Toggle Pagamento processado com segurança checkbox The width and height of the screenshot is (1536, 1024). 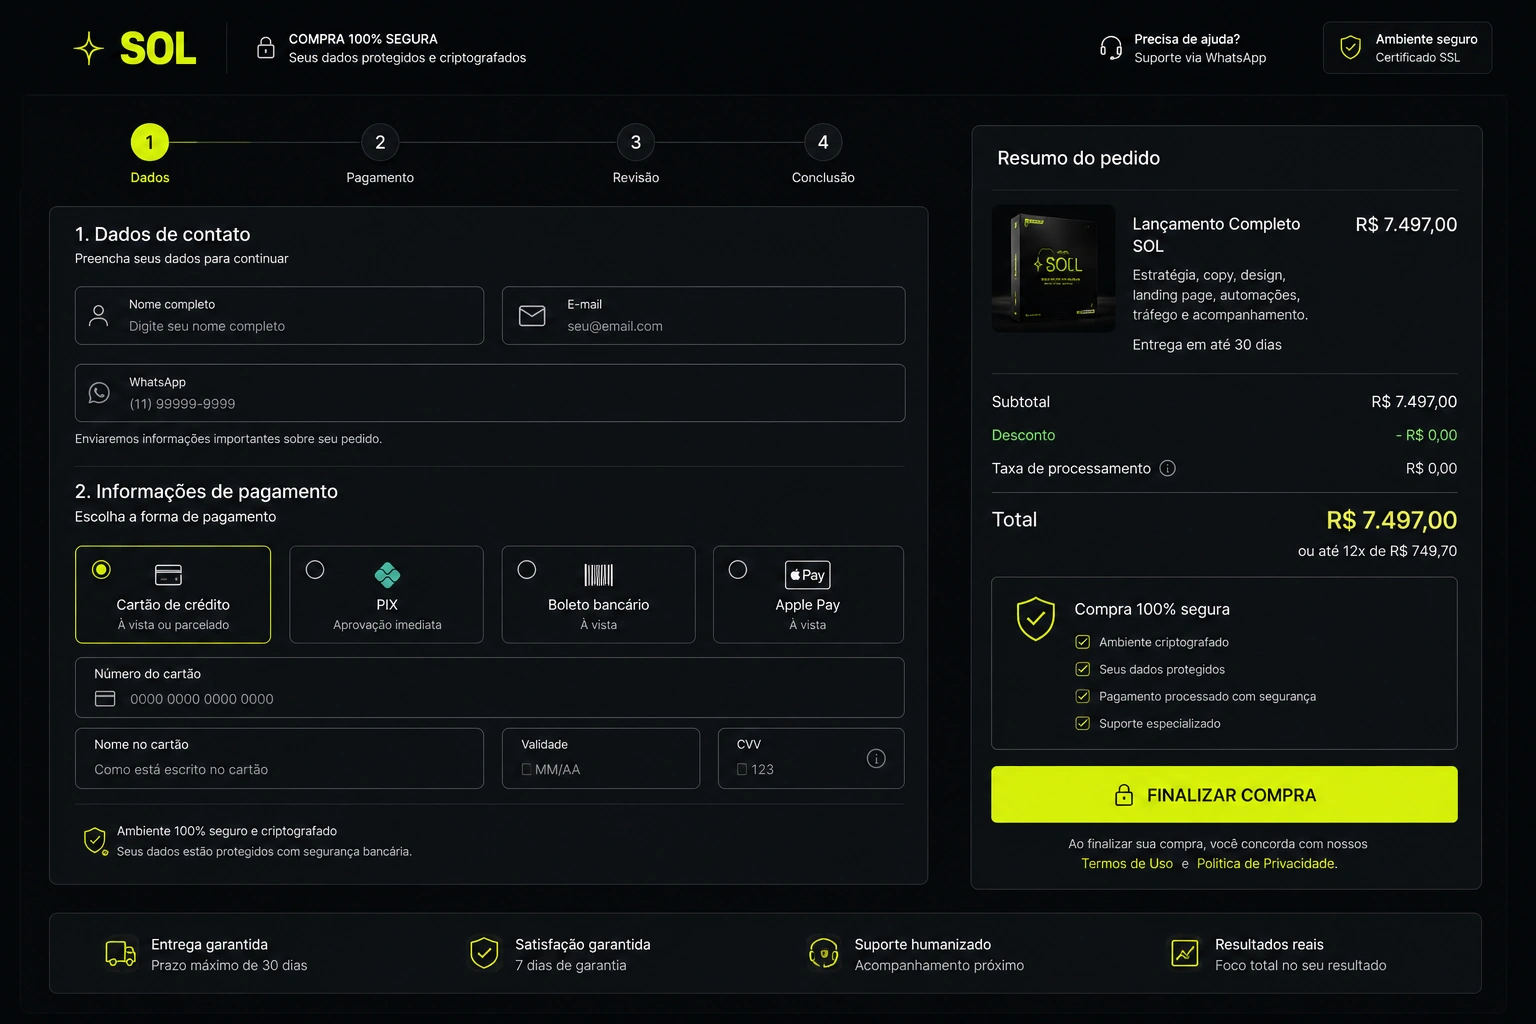(1082, 696)
